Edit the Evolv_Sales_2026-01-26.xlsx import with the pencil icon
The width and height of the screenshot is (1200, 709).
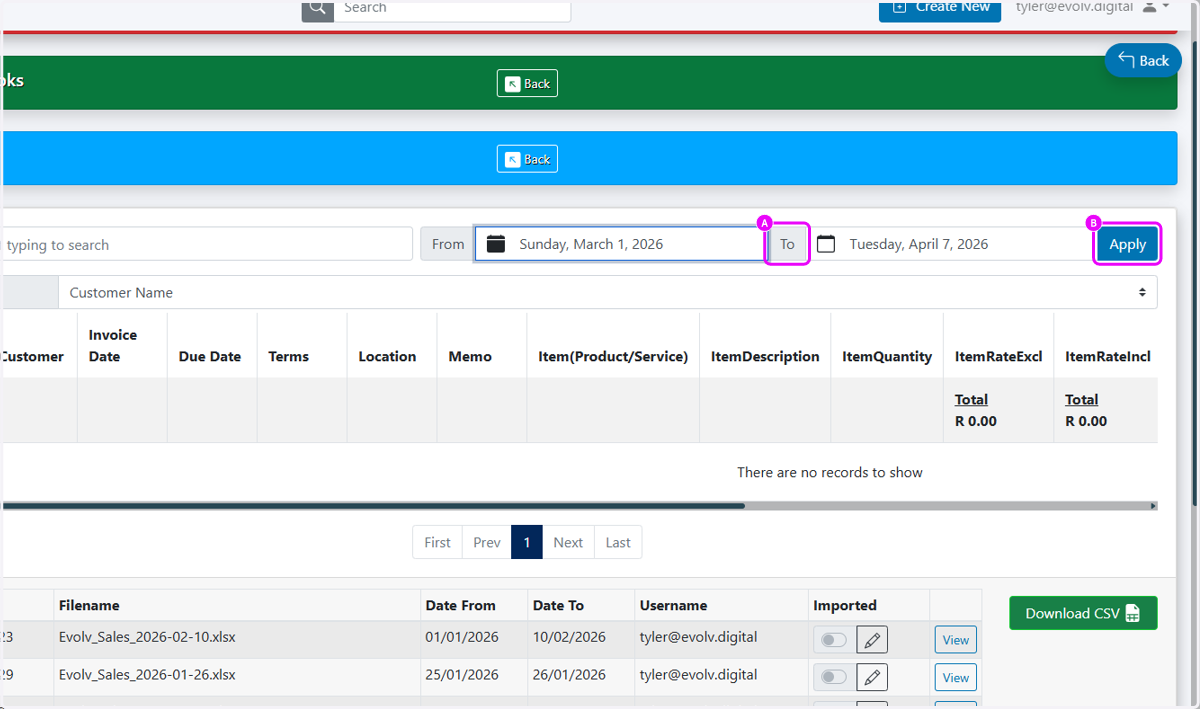click(x=872, y=677)
